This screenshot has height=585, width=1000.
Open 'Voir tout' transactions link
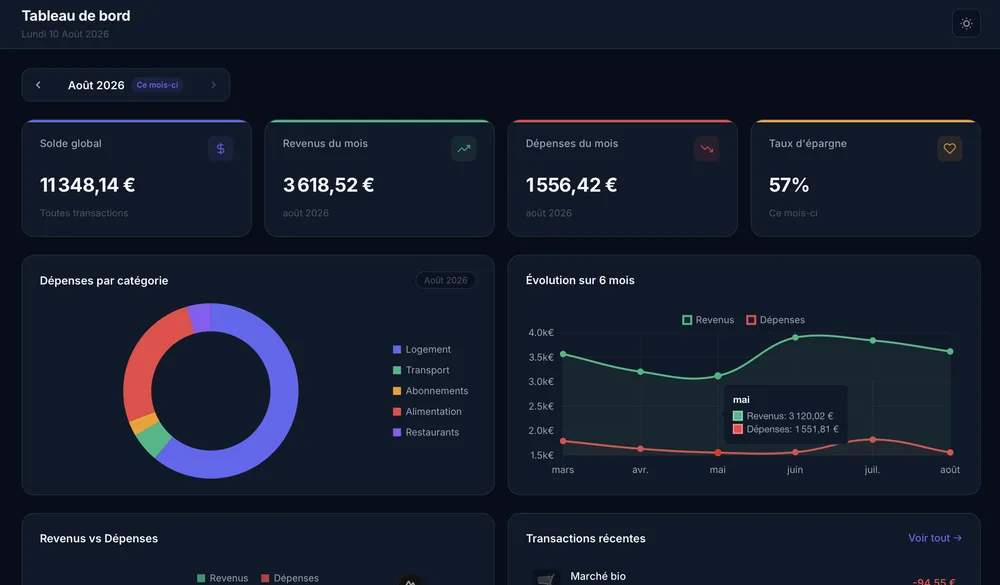tap(934, 538)
